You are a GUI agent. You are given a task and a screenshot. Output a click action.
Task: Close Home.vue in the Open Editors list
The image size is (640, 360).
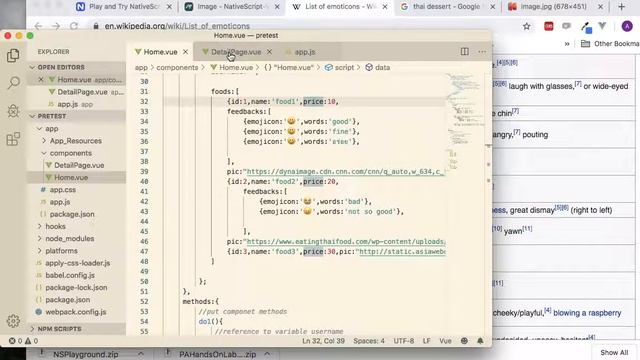[x=41, y=80]
